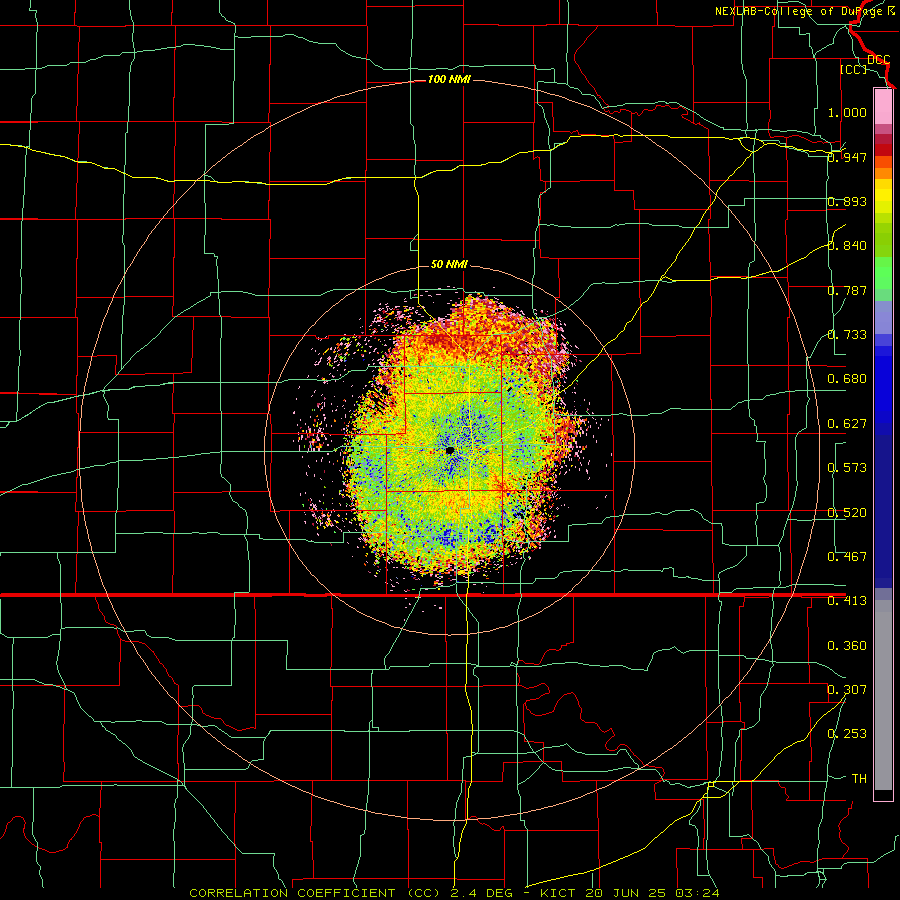
Task: Select the 0.253 legend value
Action: 847,734
